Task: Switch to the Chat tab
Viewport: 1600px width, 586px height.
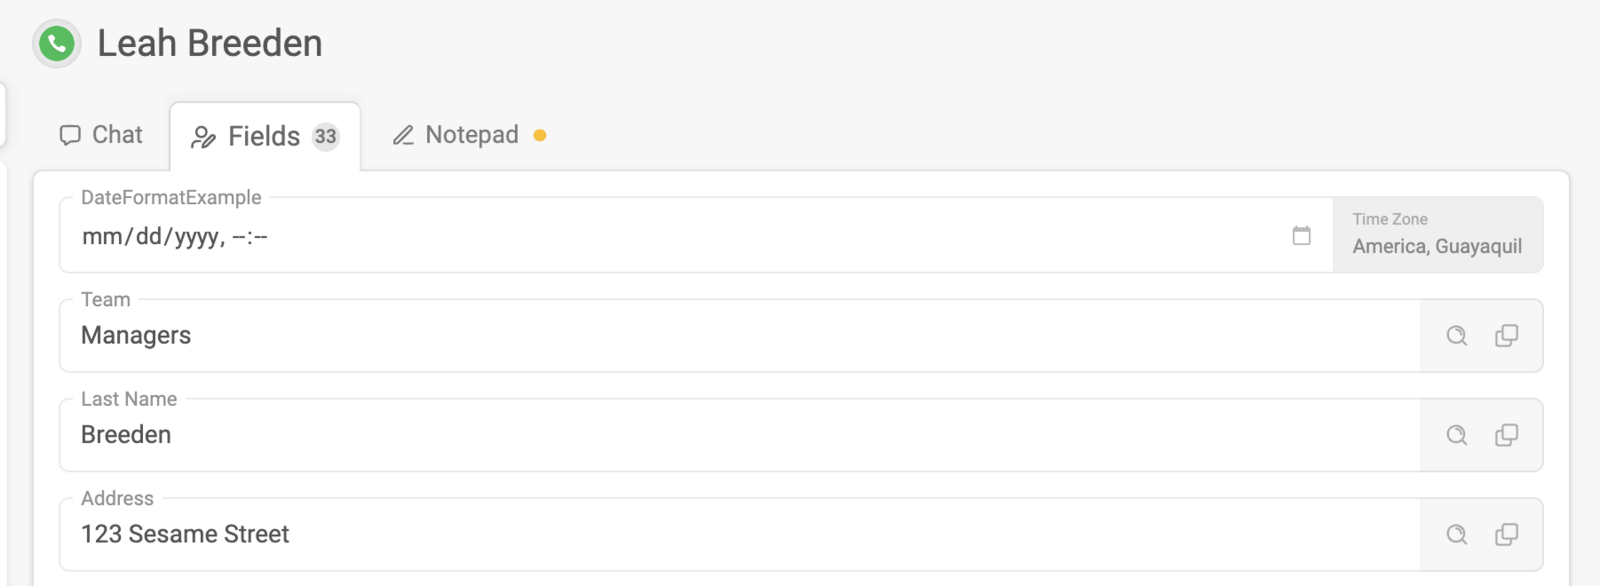Action: 101,135
